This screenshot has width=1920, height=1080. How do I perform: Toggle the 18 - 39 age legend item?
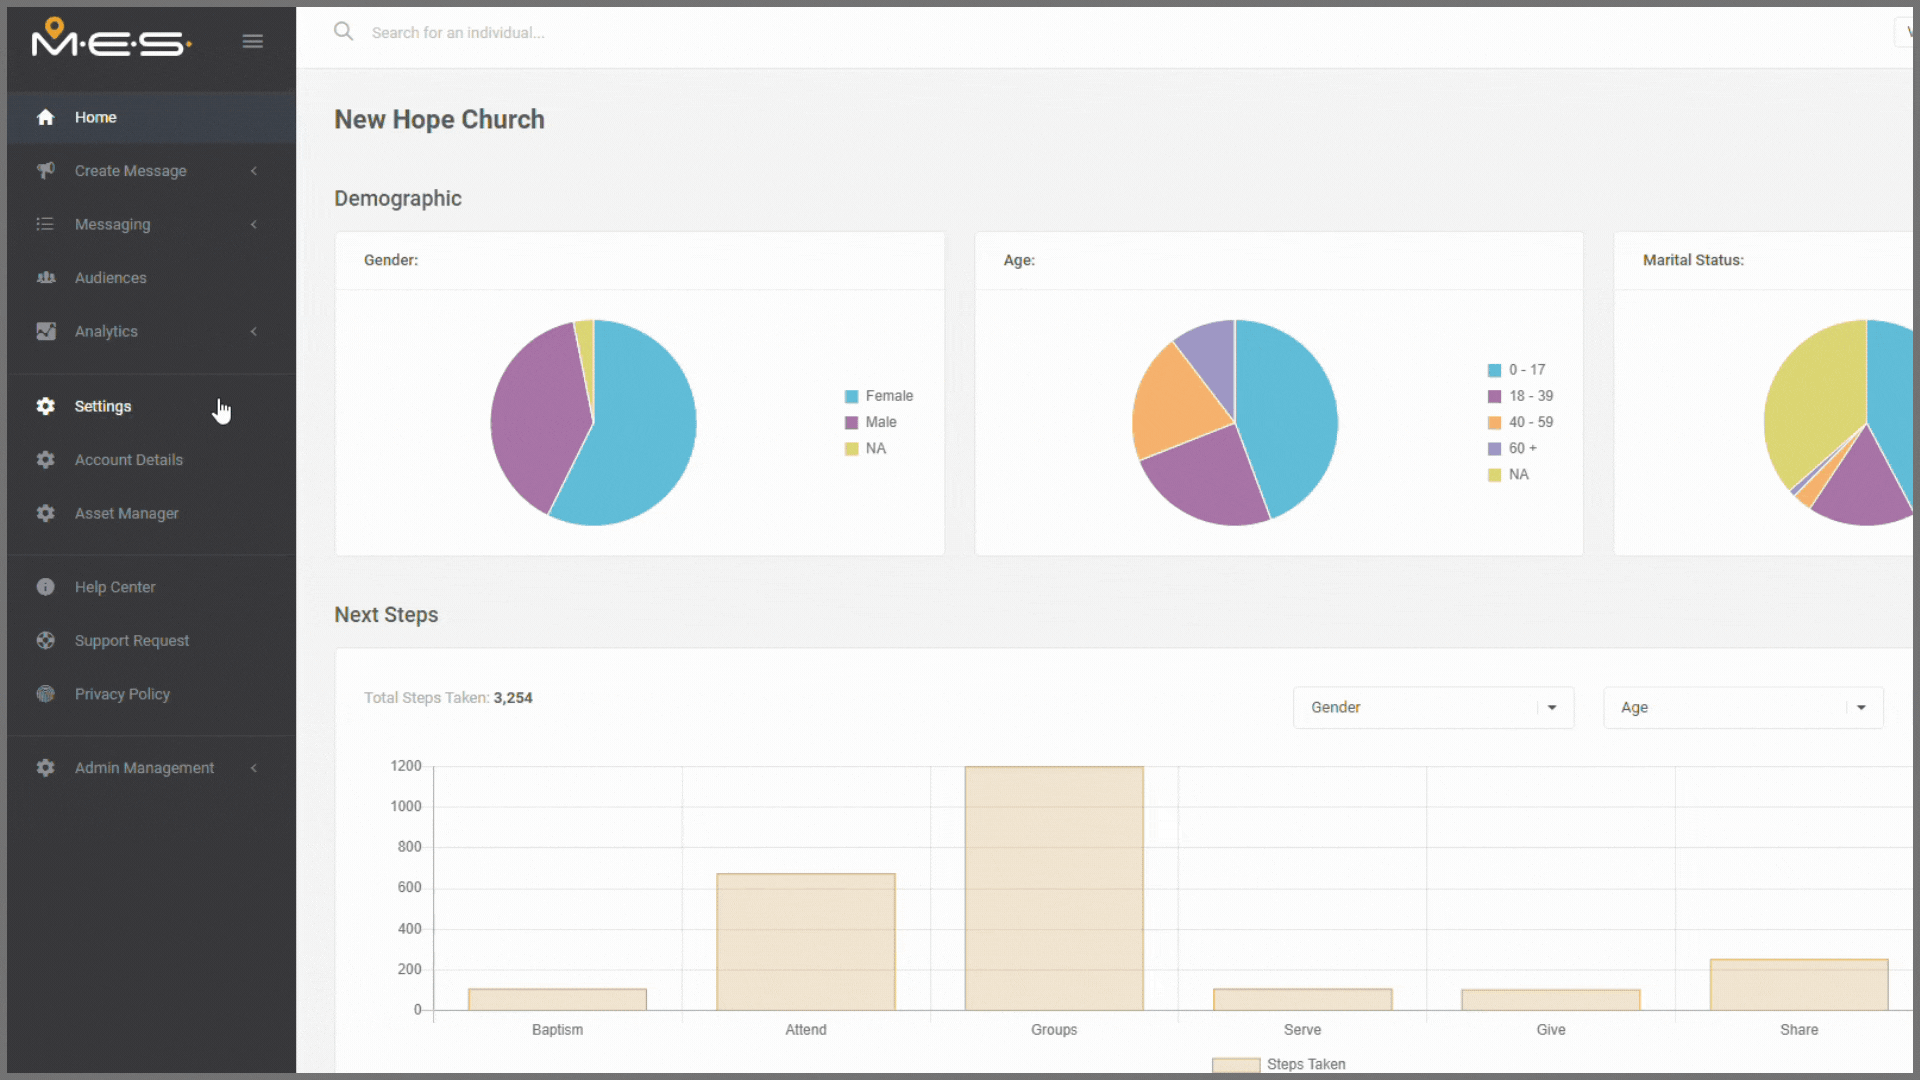1520,396
